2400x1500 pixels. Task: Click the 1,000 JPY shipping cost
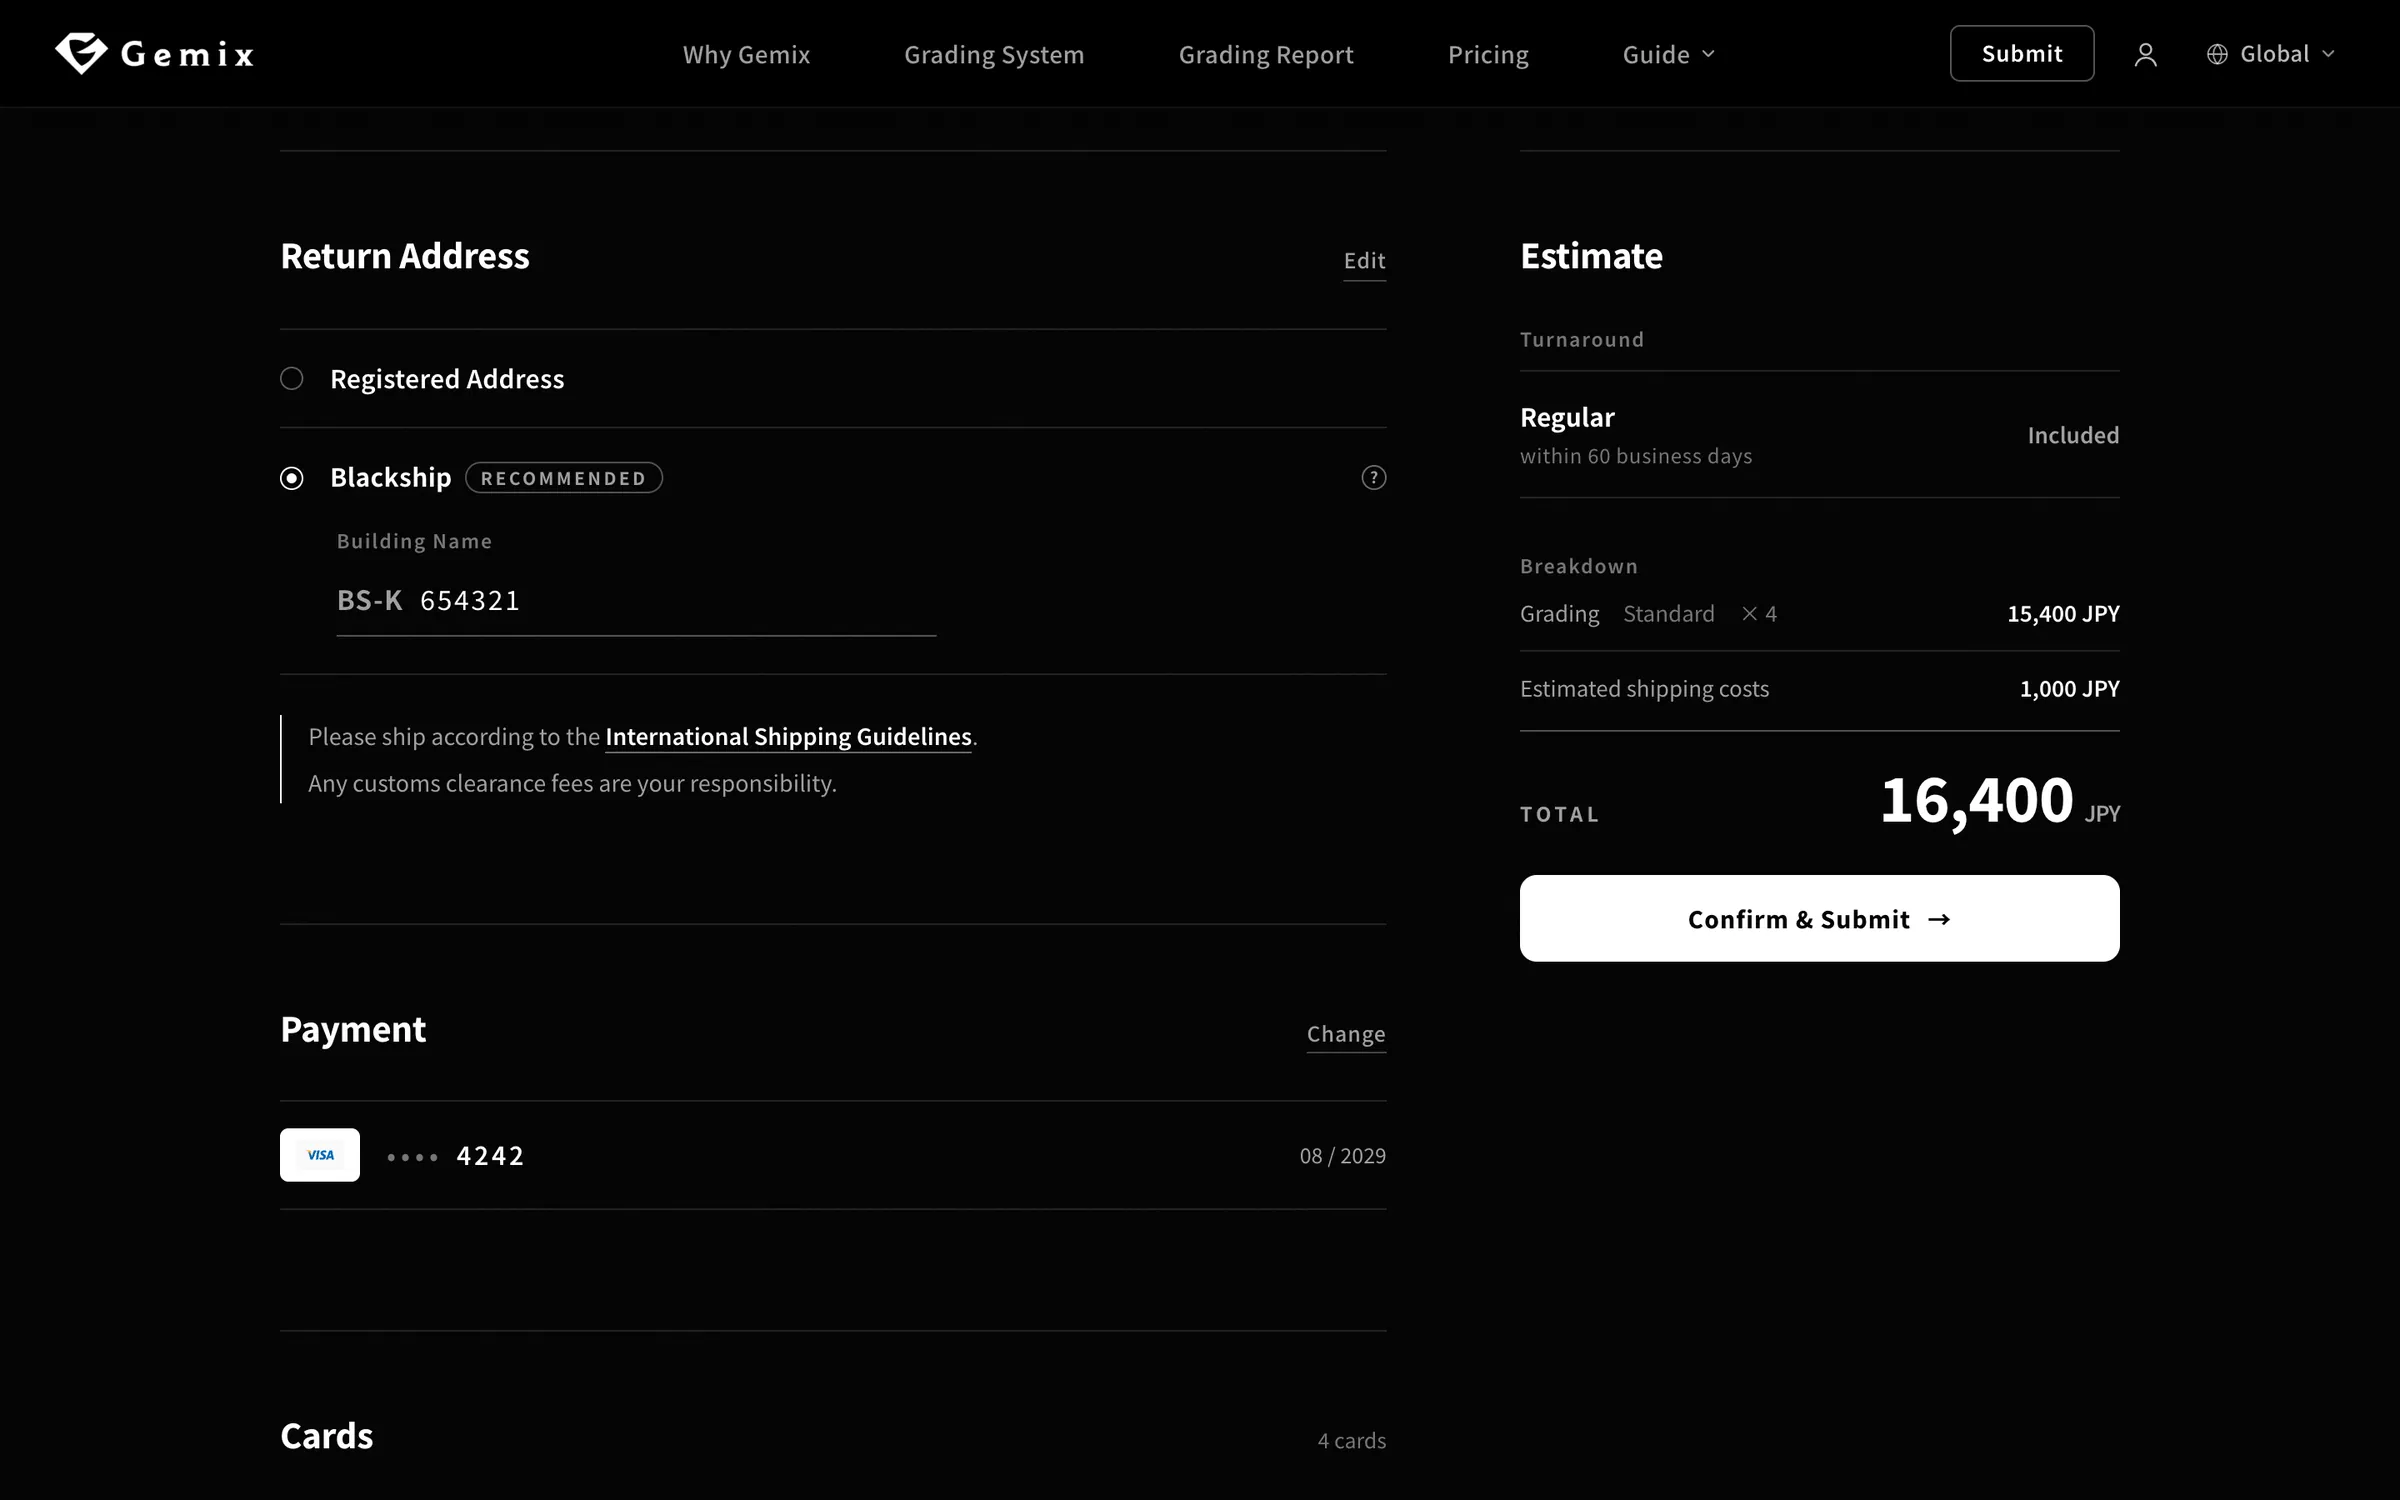tap(2069, 689)
